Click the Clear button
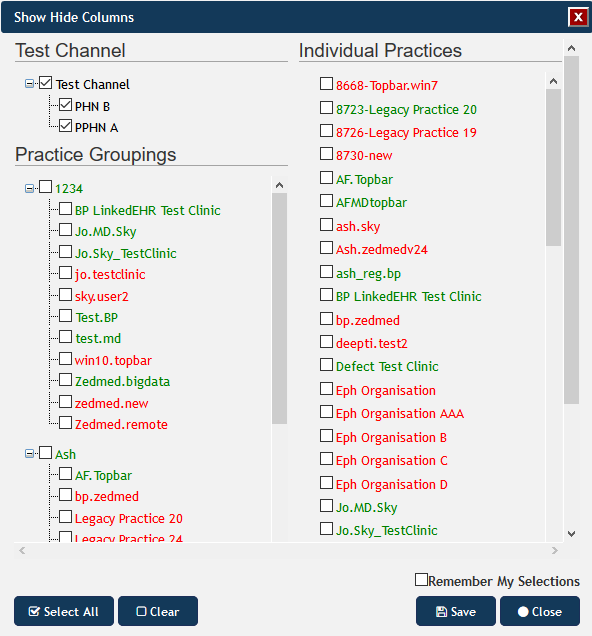 tap(158, 611)
